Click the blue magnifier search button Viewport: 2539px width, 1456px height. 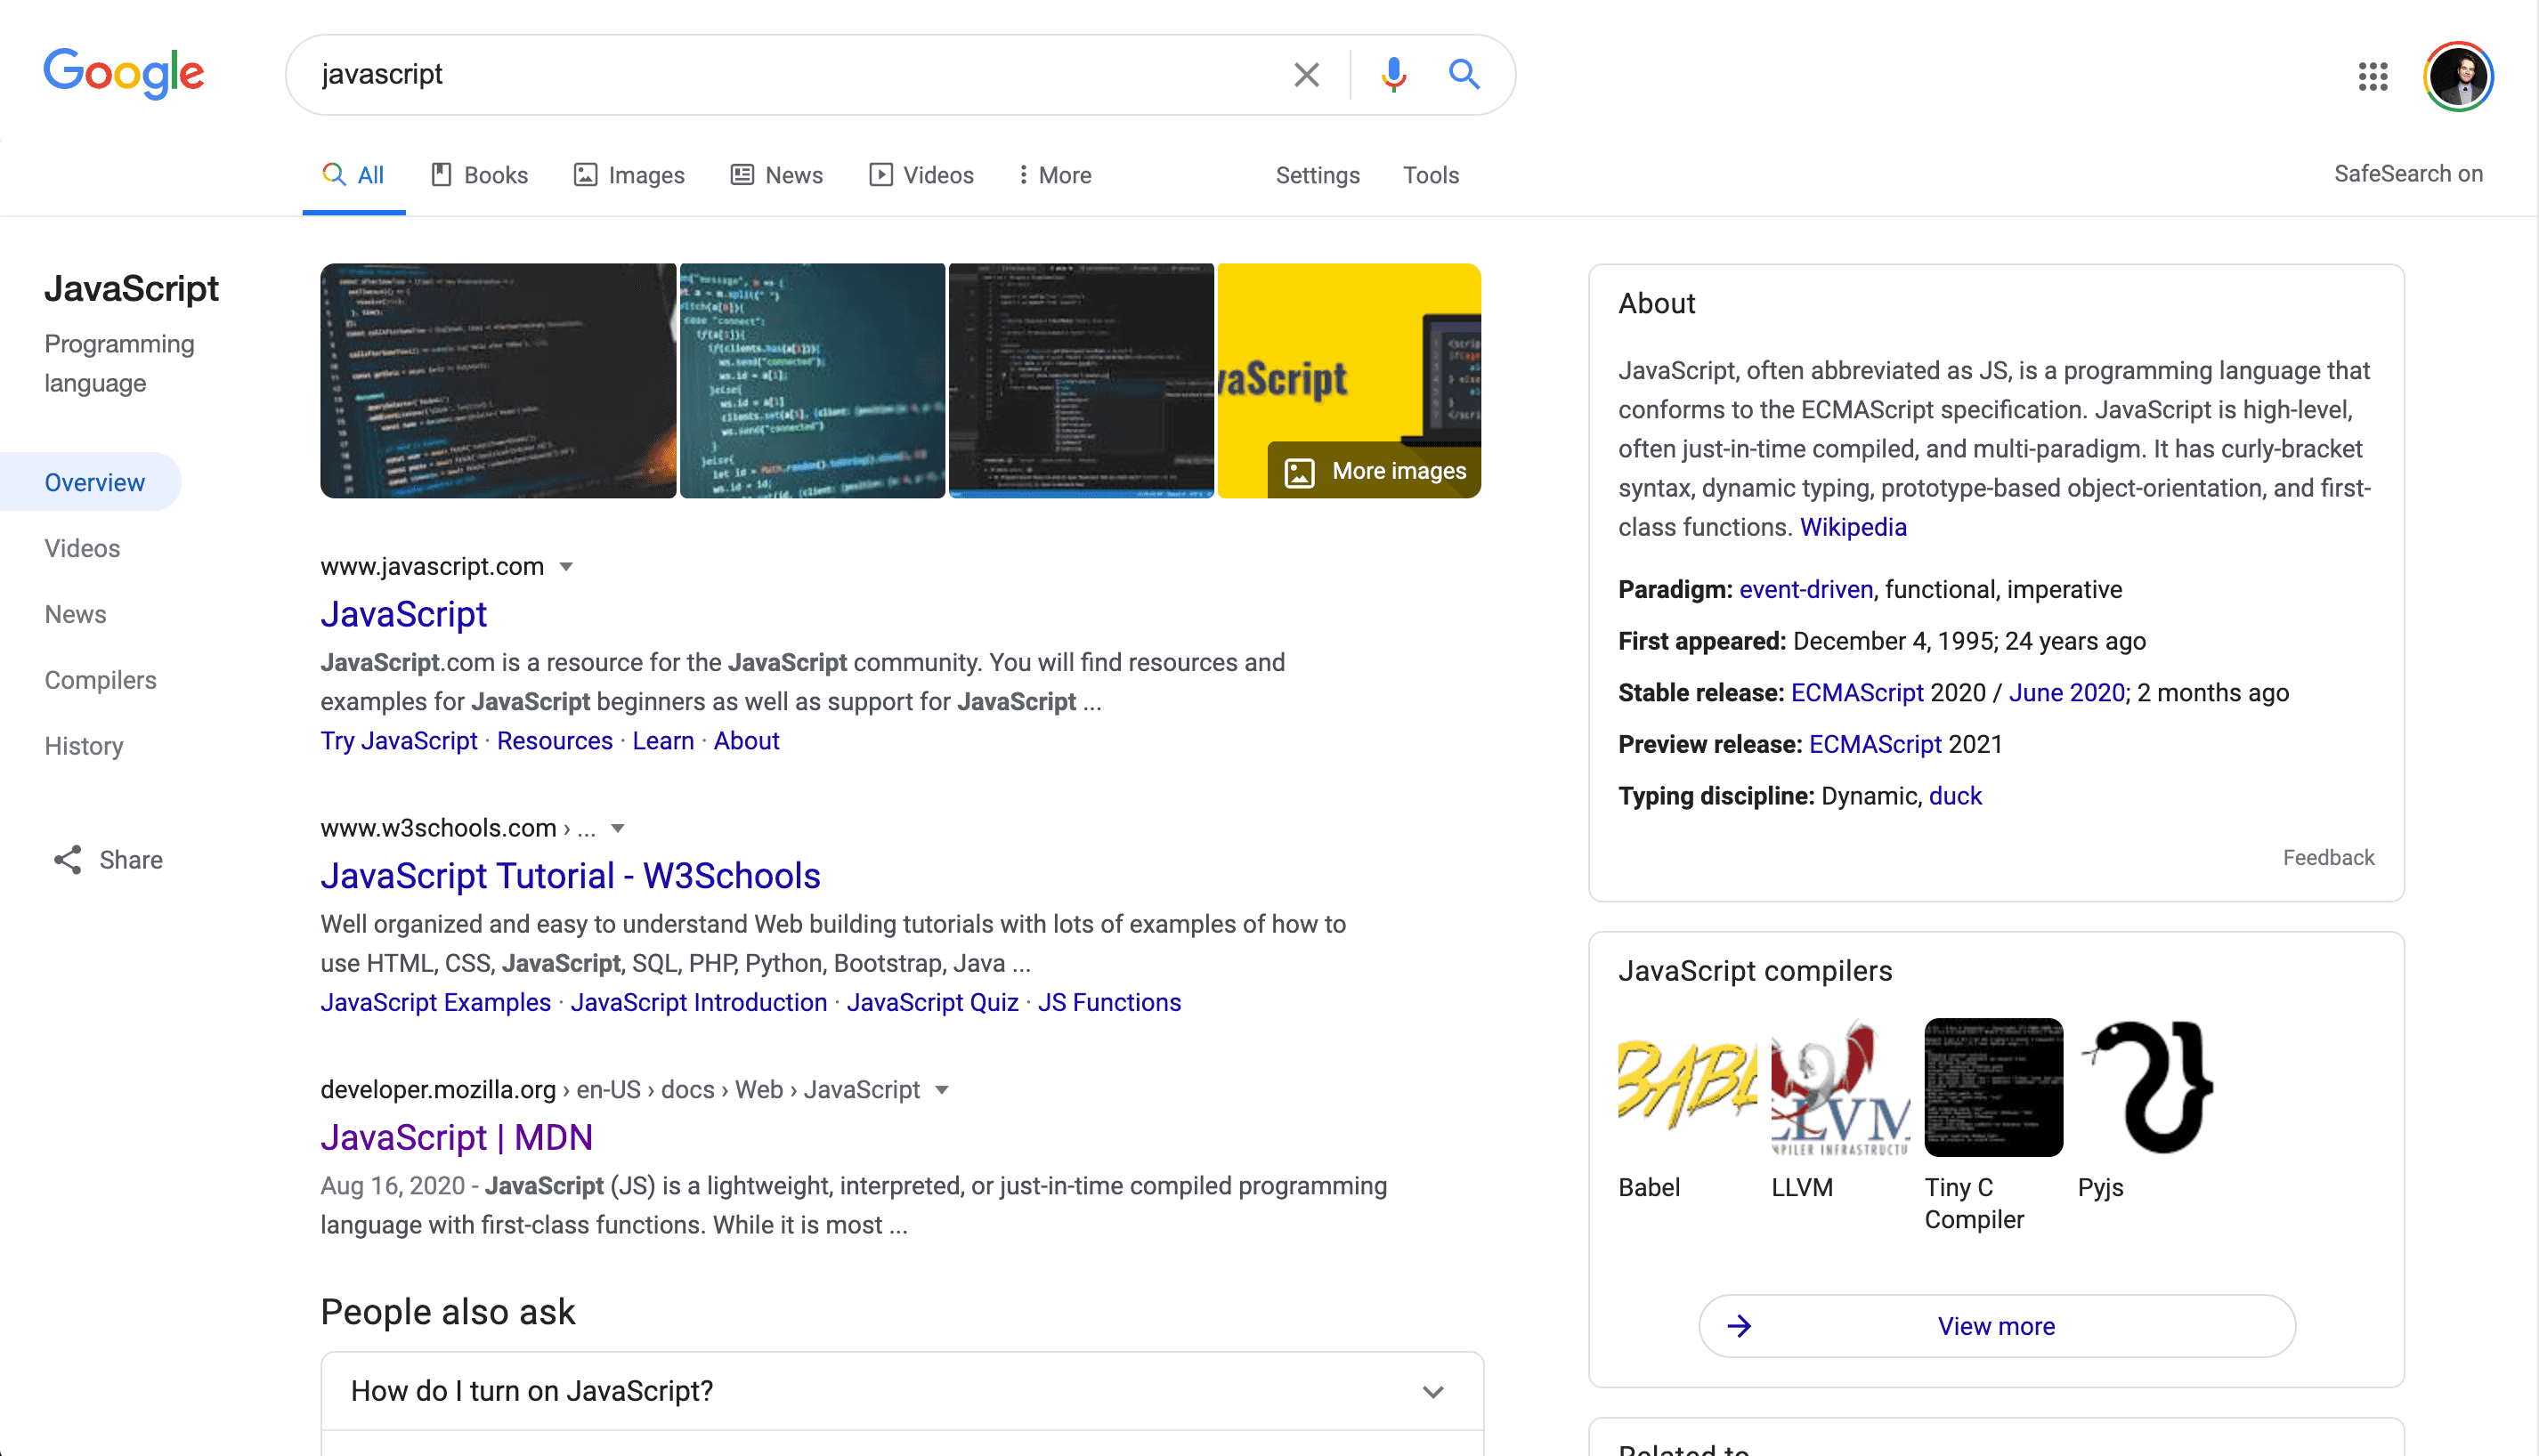[x=1464, y=74]
